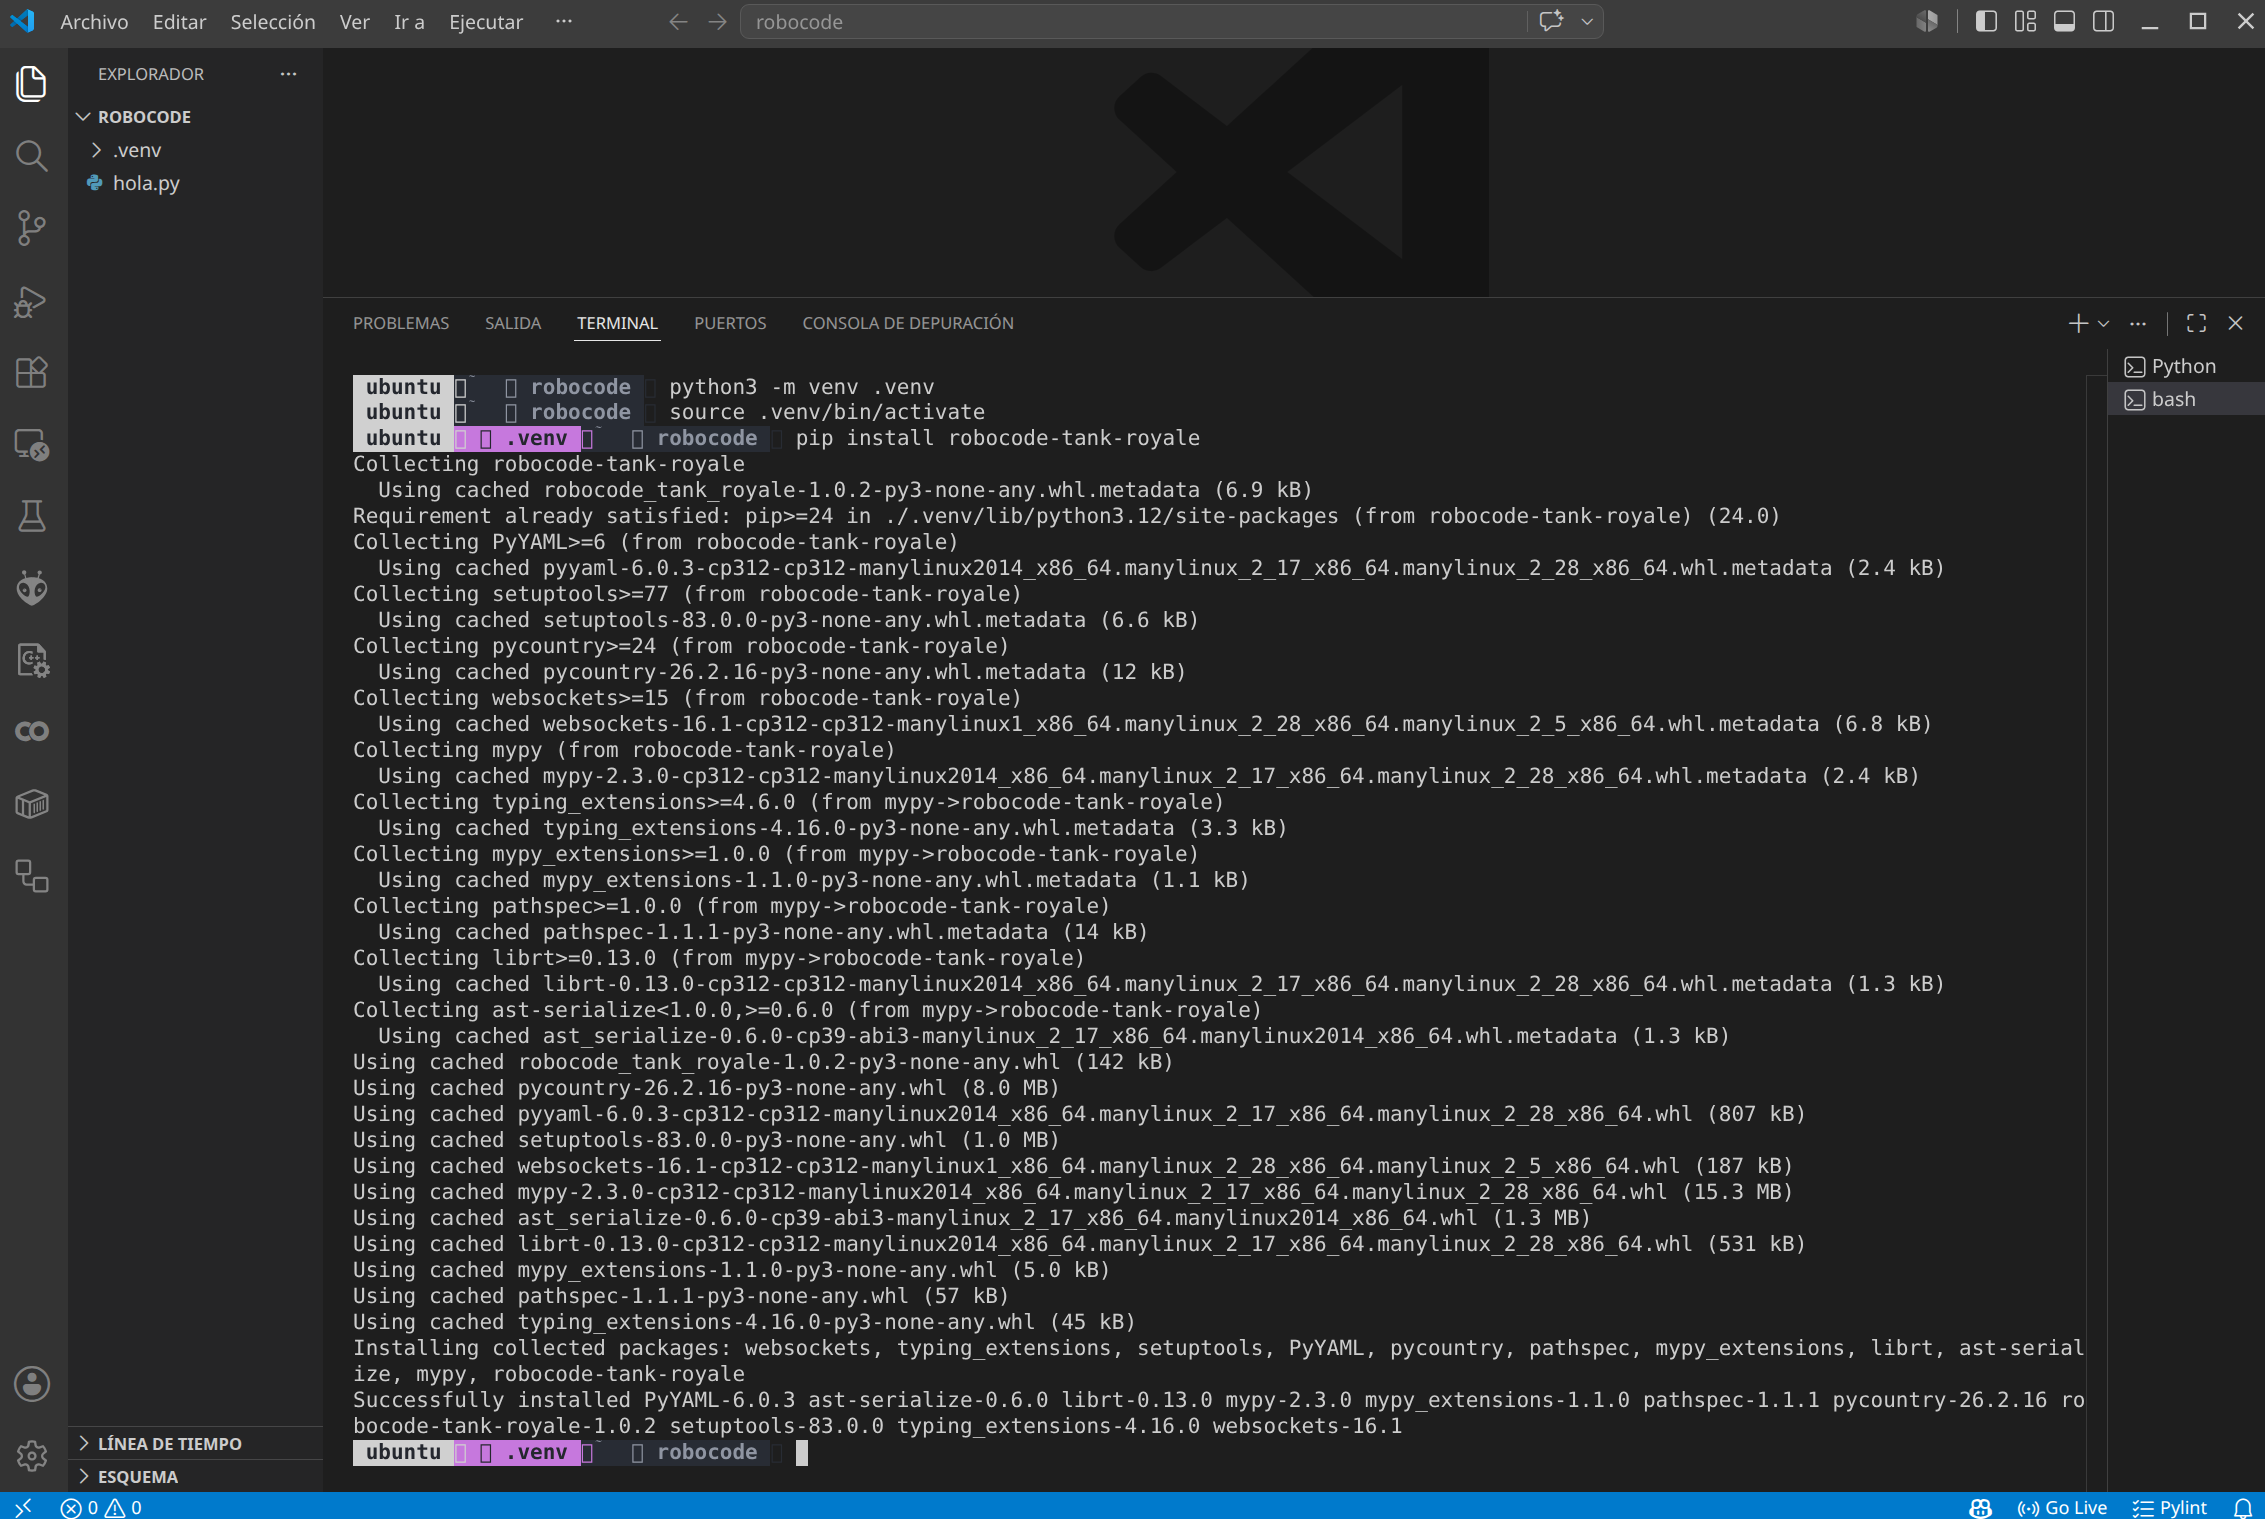Maximize the terminal panel size
2265x1519 pixels.
[x=2196, y=323]
